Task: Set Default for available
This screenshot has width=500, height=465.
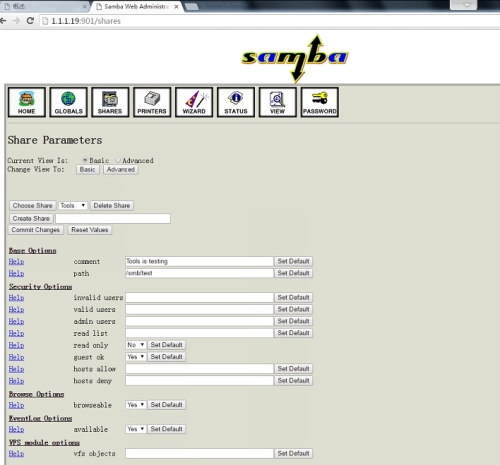Action: (x=167, y=429)
